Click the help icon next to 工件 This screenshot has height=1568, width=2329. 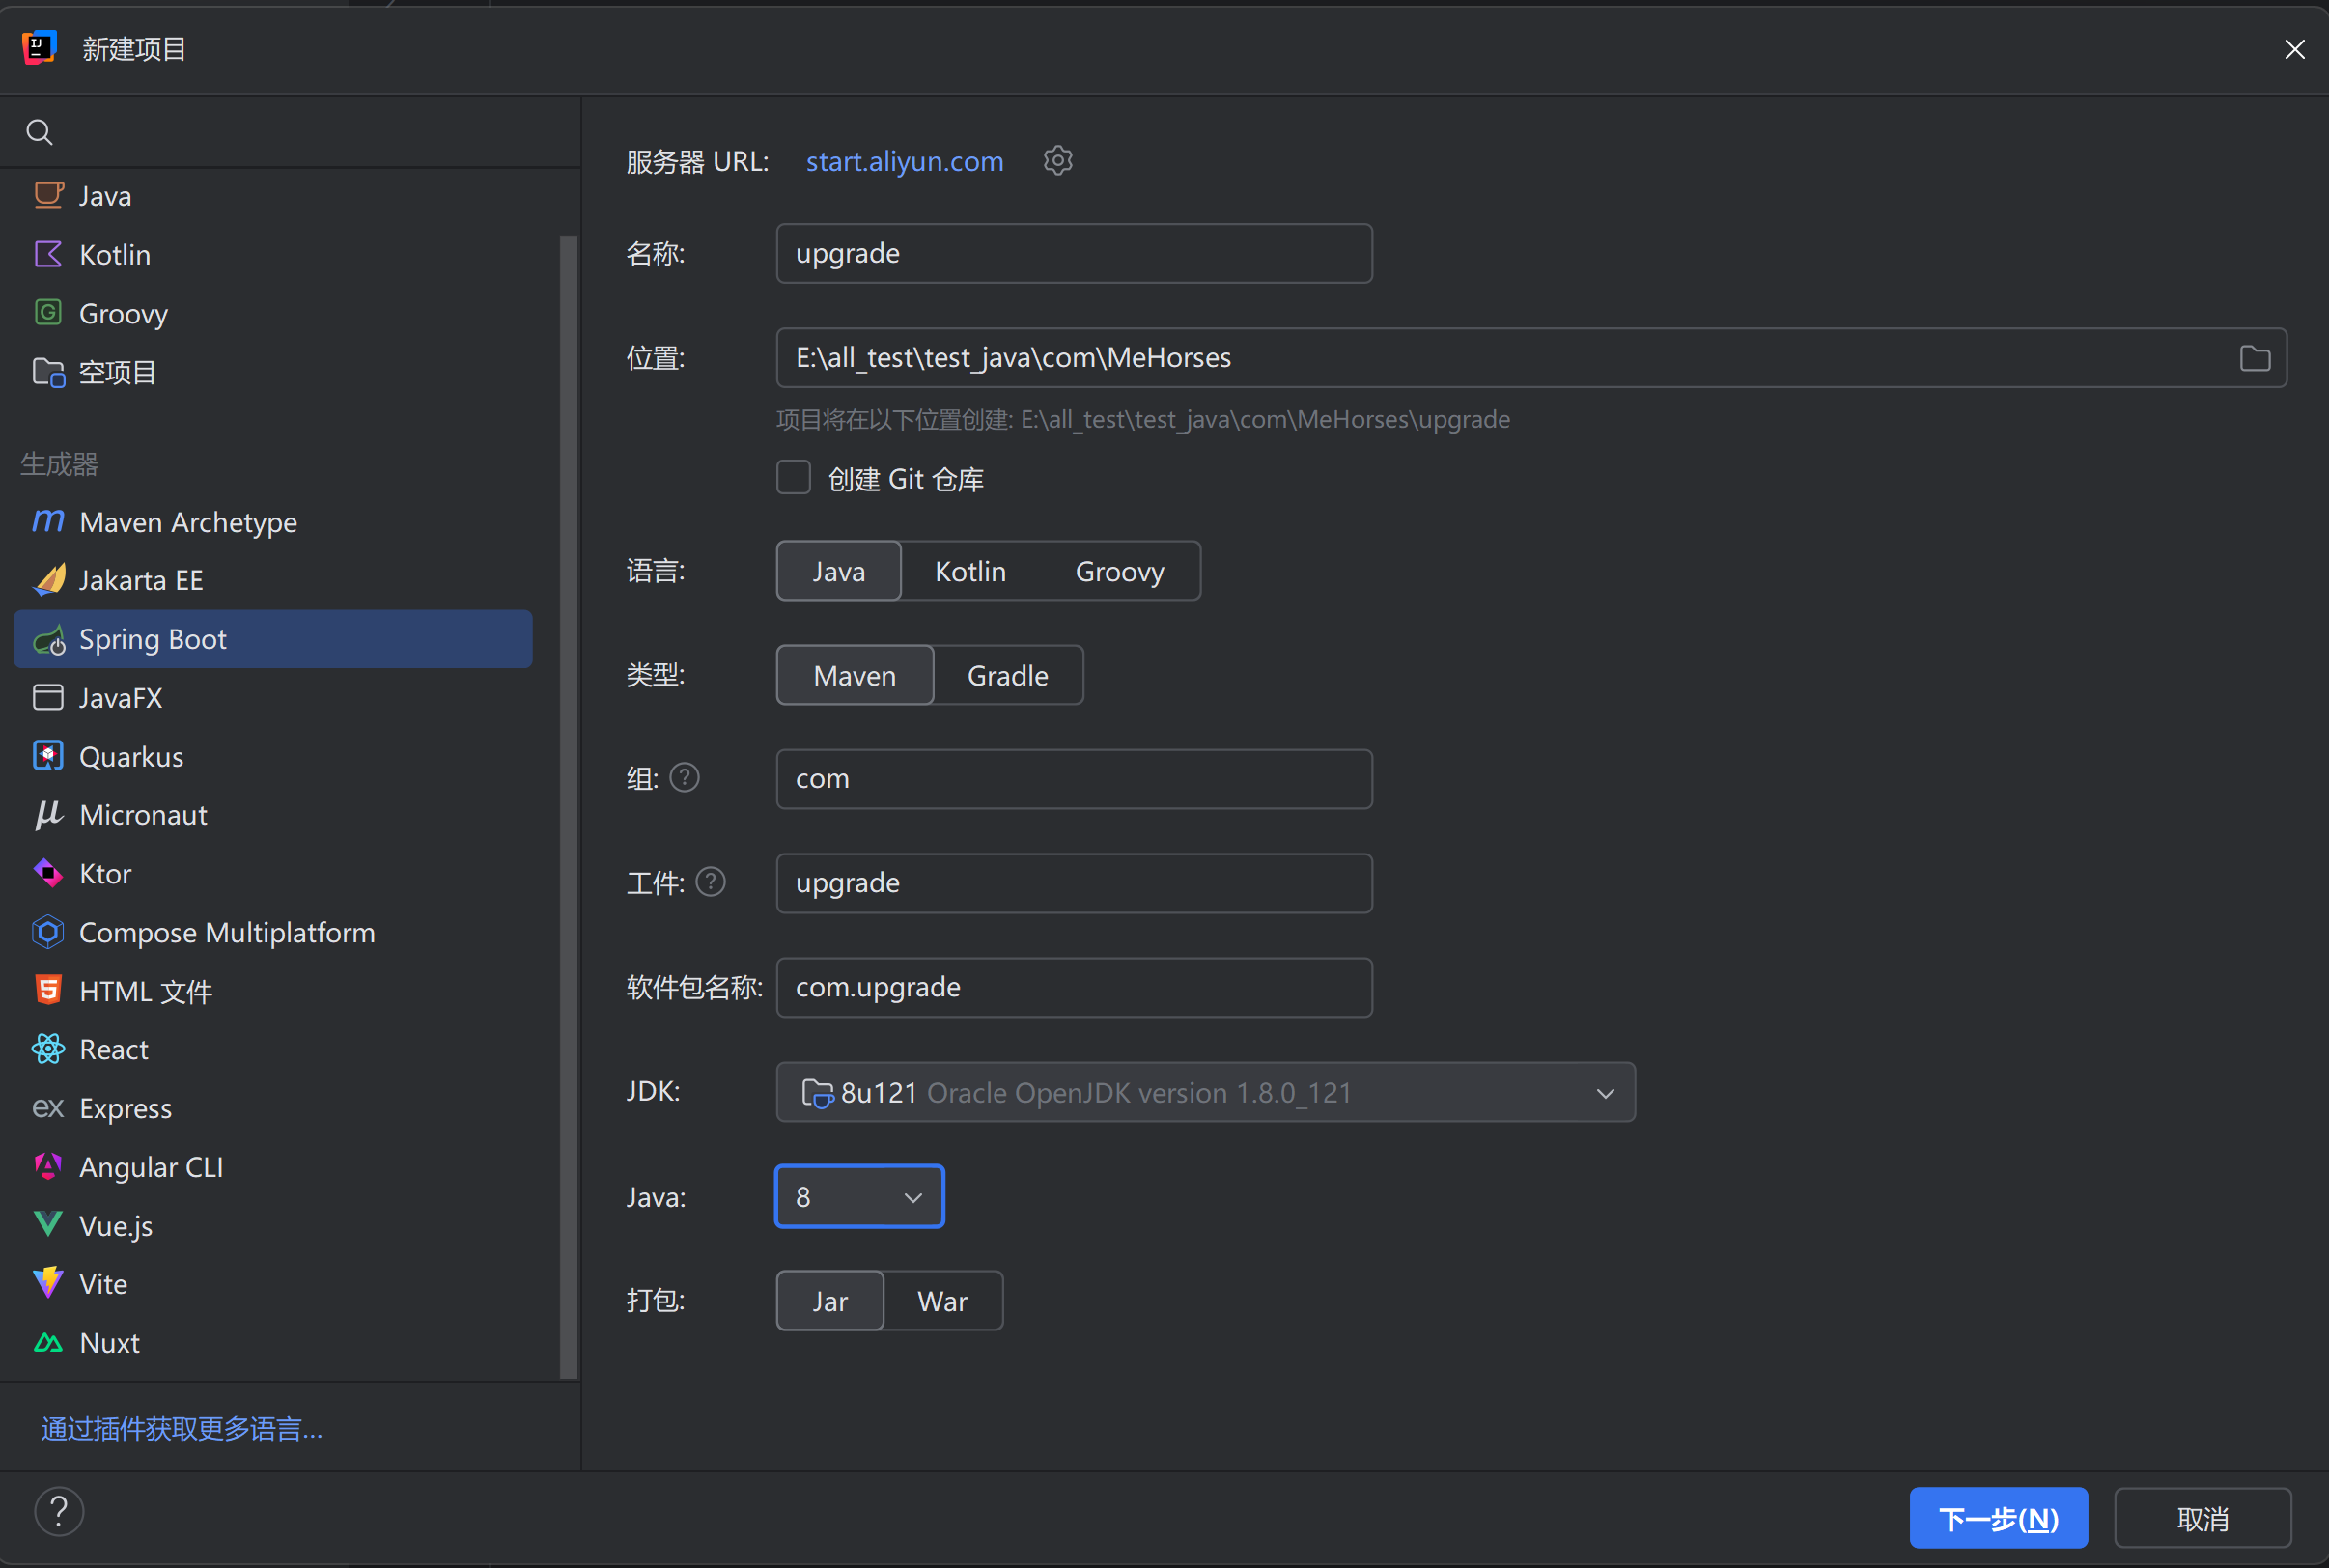710,882
